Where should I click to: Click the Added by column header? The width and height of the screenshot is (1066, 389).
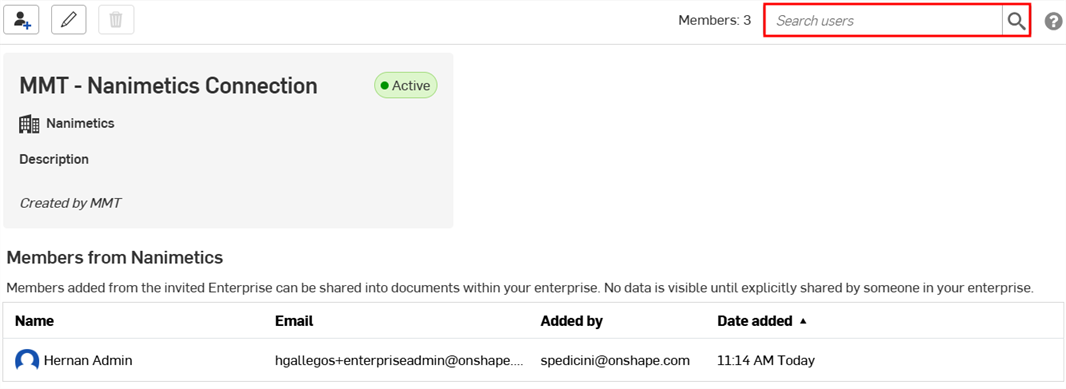pos(572,321)
